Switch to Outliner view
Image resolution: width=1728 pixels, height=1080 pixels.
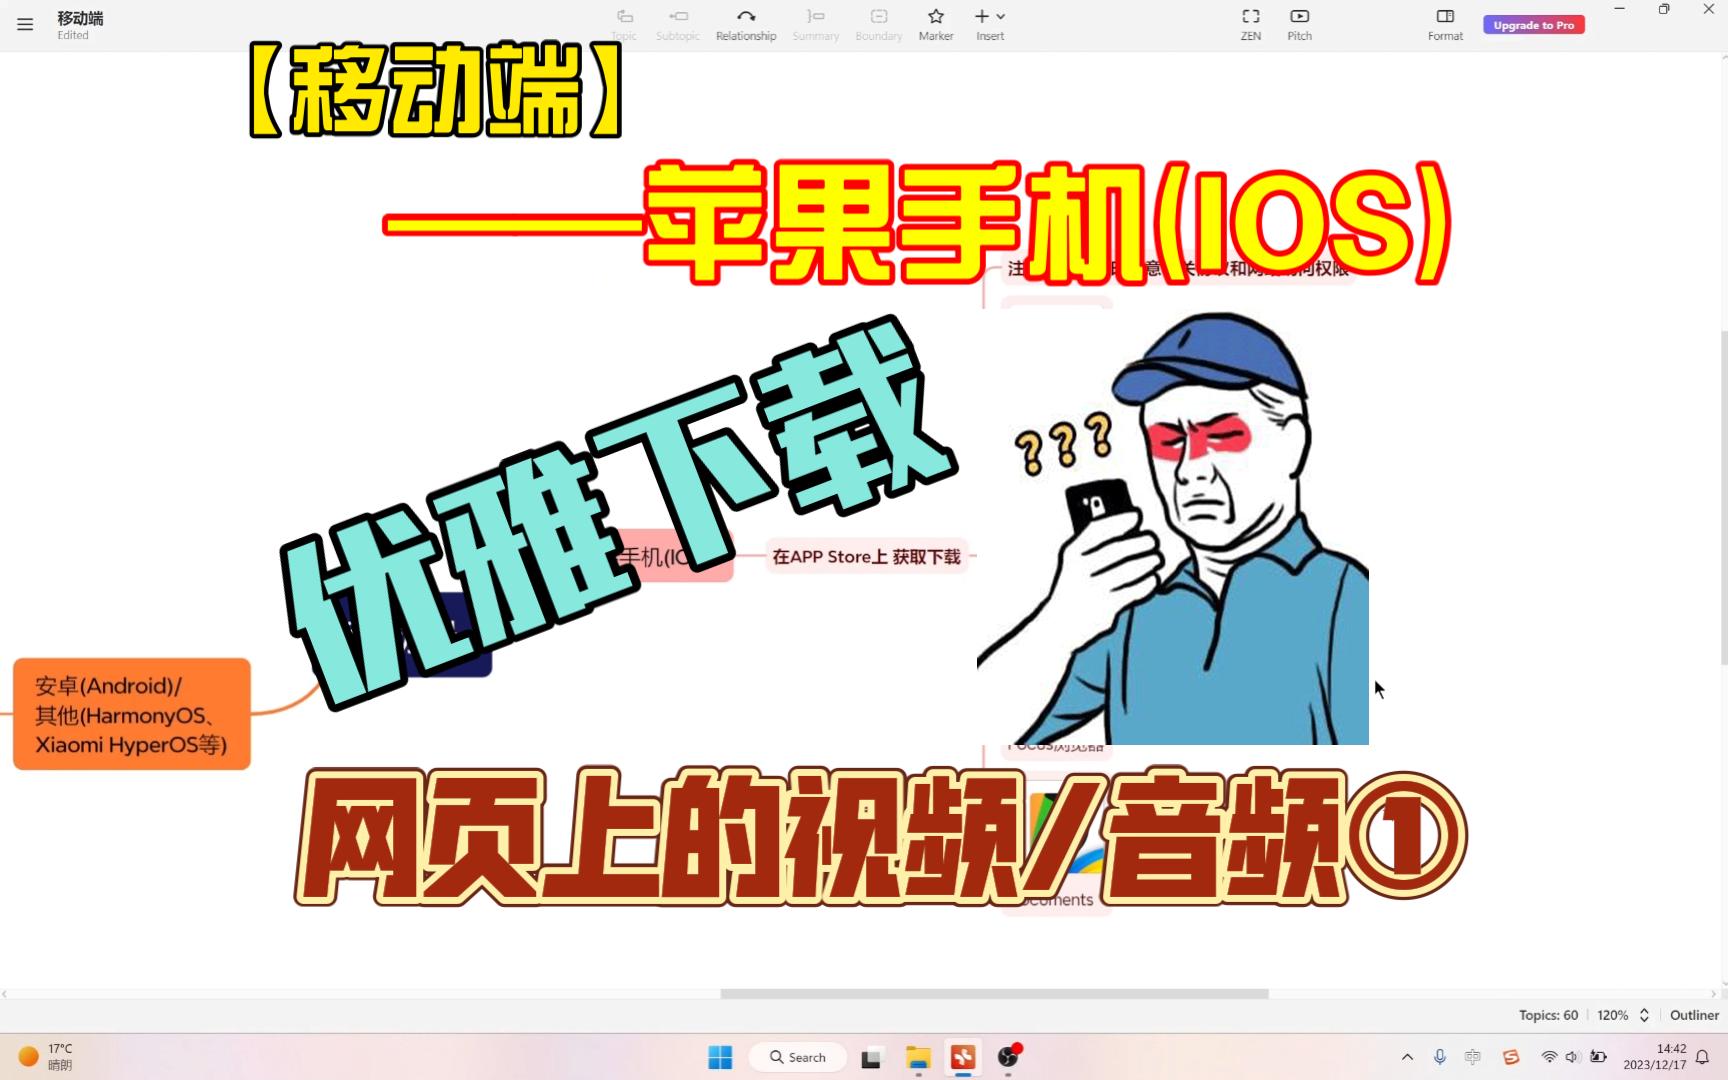(1694, 1015)
